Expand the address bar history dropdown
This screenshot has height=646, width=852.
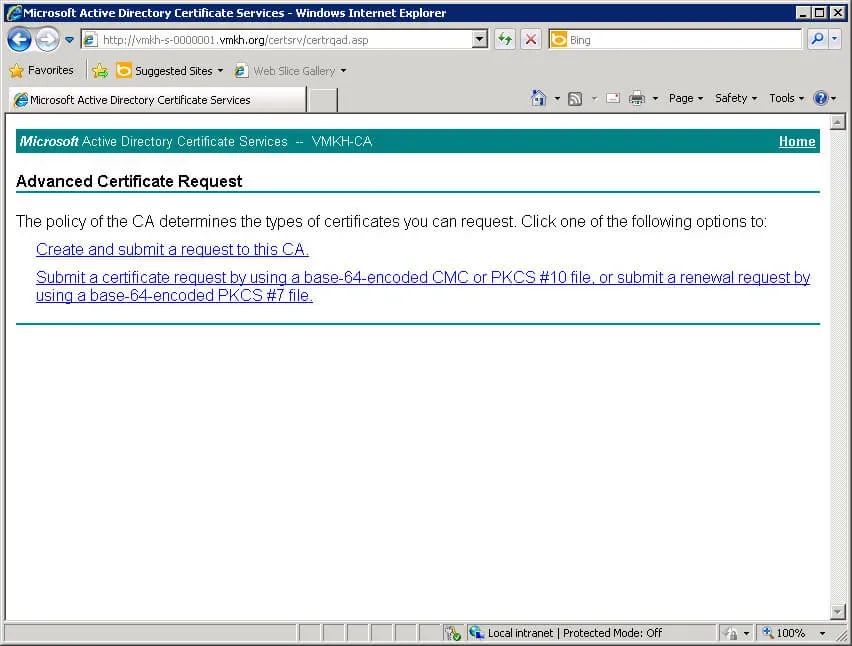point(479,40)
